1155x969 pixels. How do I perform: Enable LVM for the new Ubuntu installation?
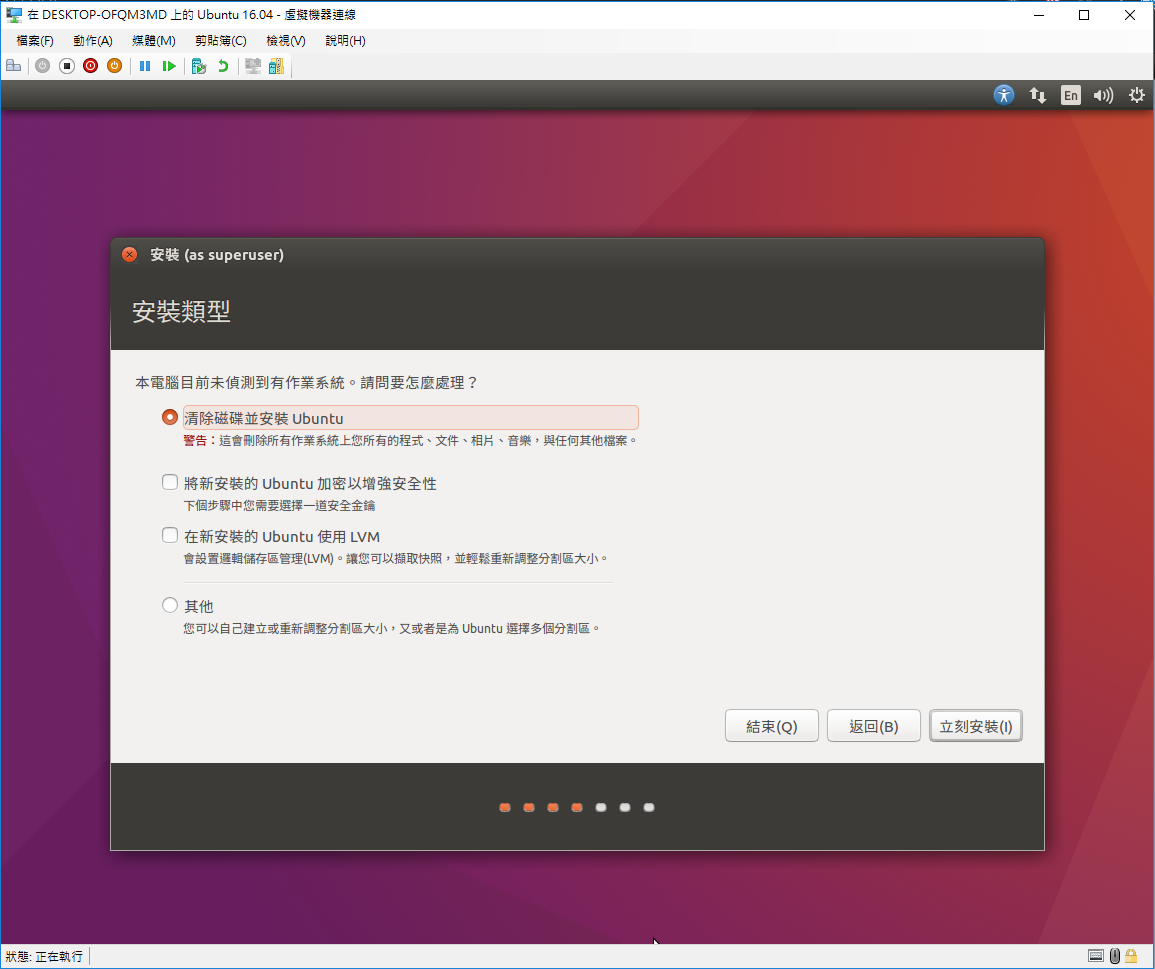click(170, 535)
